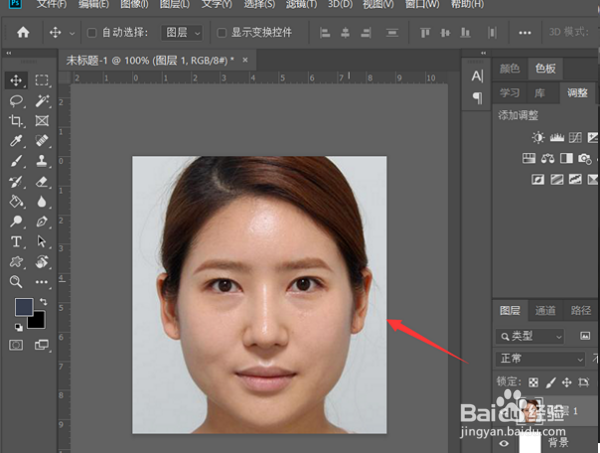
Task: Select the Pen tool
Action: click(42, 222)
